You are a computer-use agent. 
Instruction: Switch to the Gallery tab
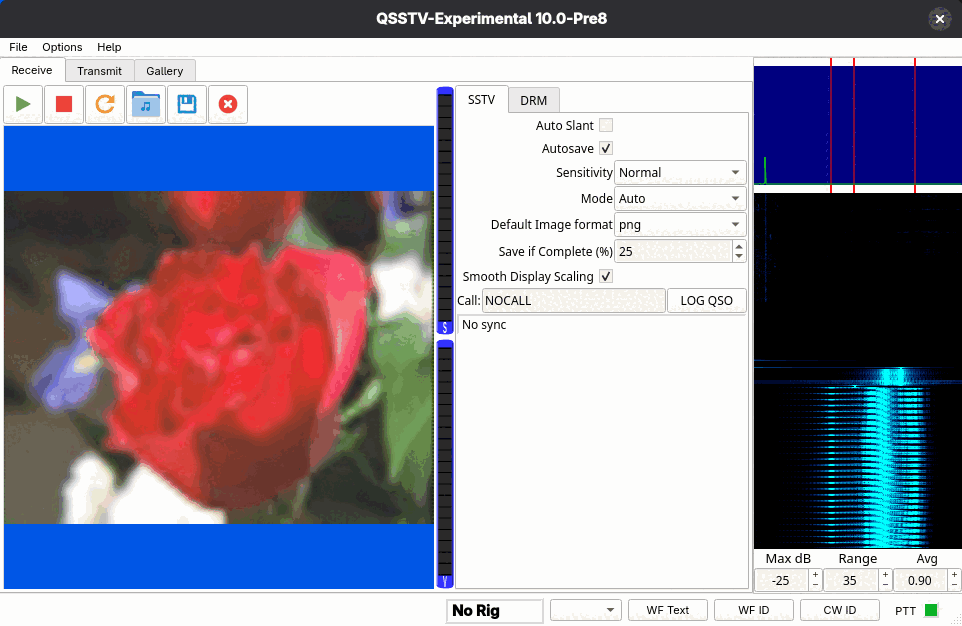(164, 71)
